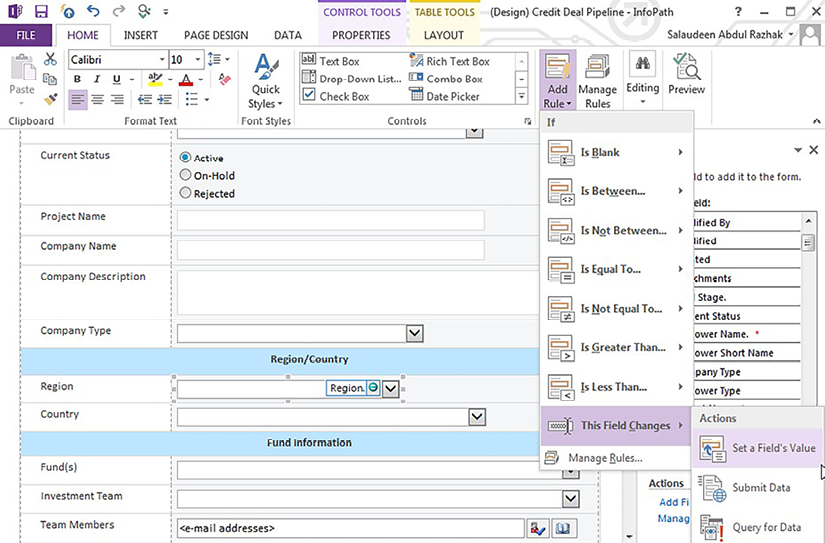
Task: Expand the Controls gallery more arrow
Action: [x=521, y=96]
